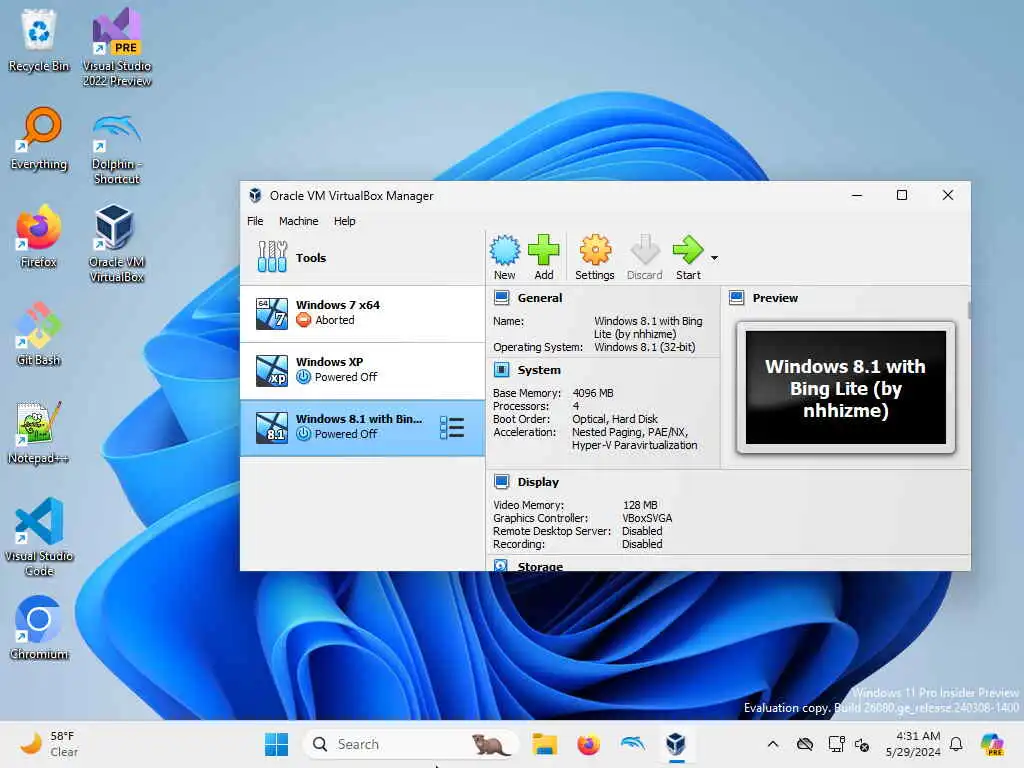Click the taskbar Search box
Screen dimensions: 1024x768
click(411, 744)
